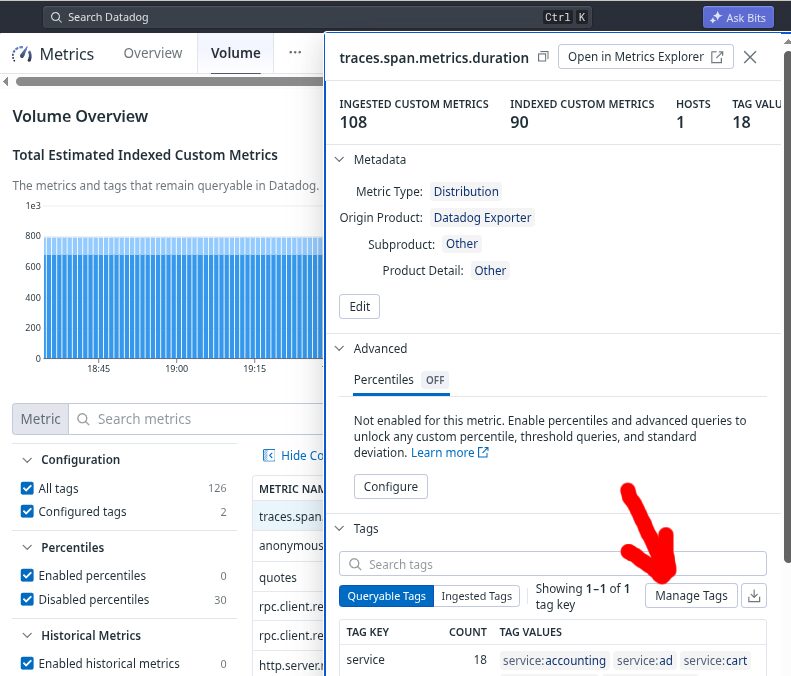
Task: Switch to Ingested Tags view
Action: tap(477, 596)
